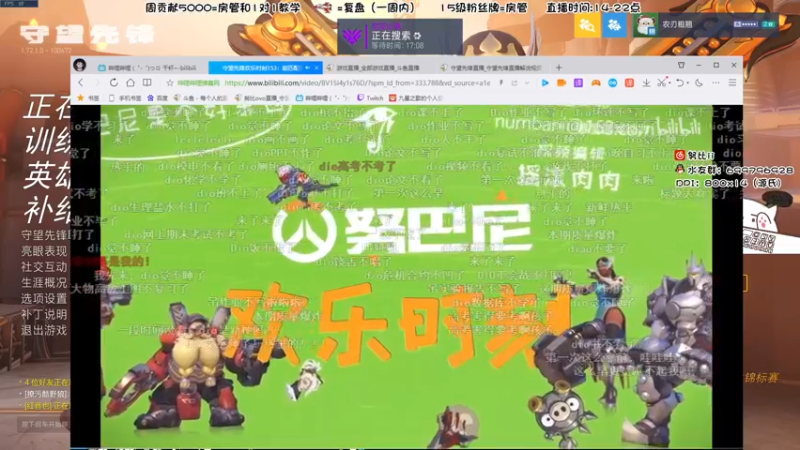Click the blue group icon in Overwatch header
Screen dimensions: 800x450
pyautogui.click(x=614, y=25)
